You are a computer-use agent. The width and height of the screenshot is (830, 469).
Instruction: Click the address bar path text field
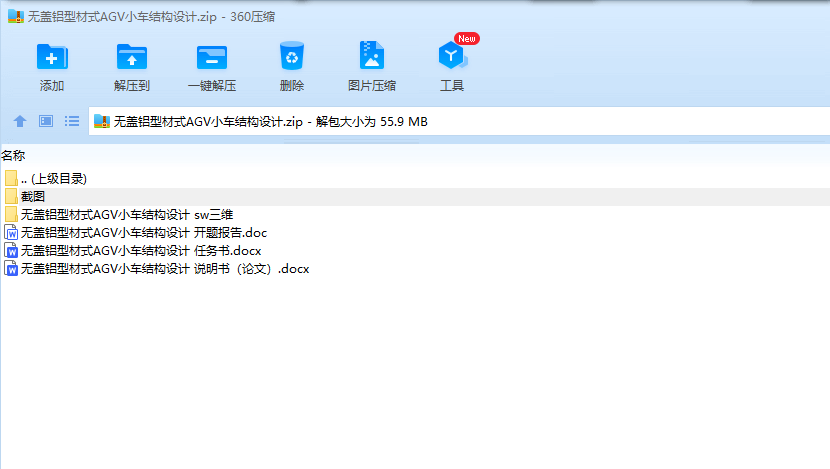[x=459, y=121]
